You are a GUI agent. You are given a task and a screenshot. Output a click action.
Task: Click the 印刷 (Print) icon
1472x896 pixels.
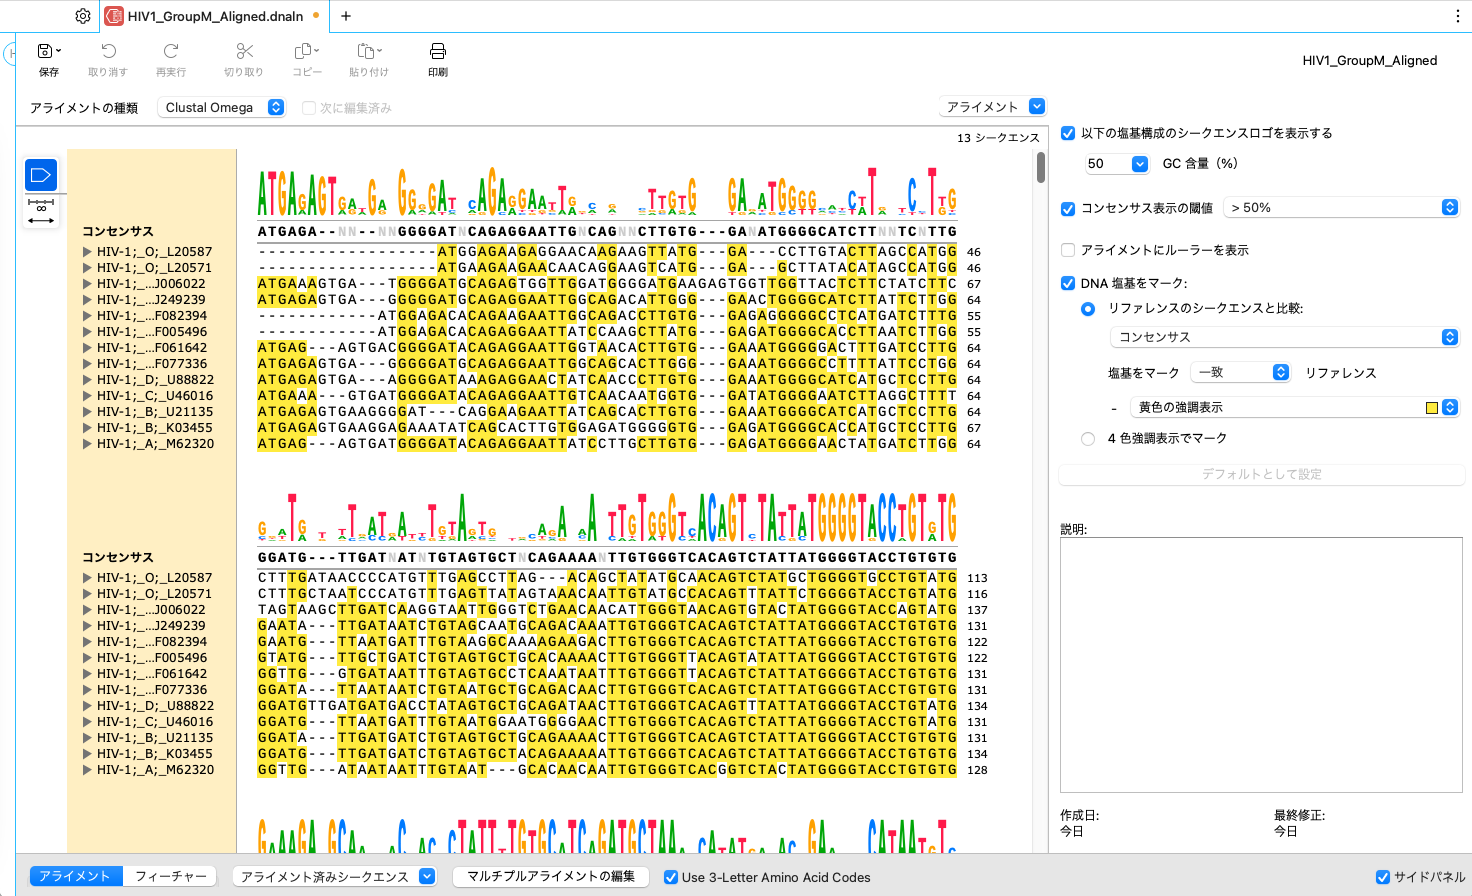point(437,52)
